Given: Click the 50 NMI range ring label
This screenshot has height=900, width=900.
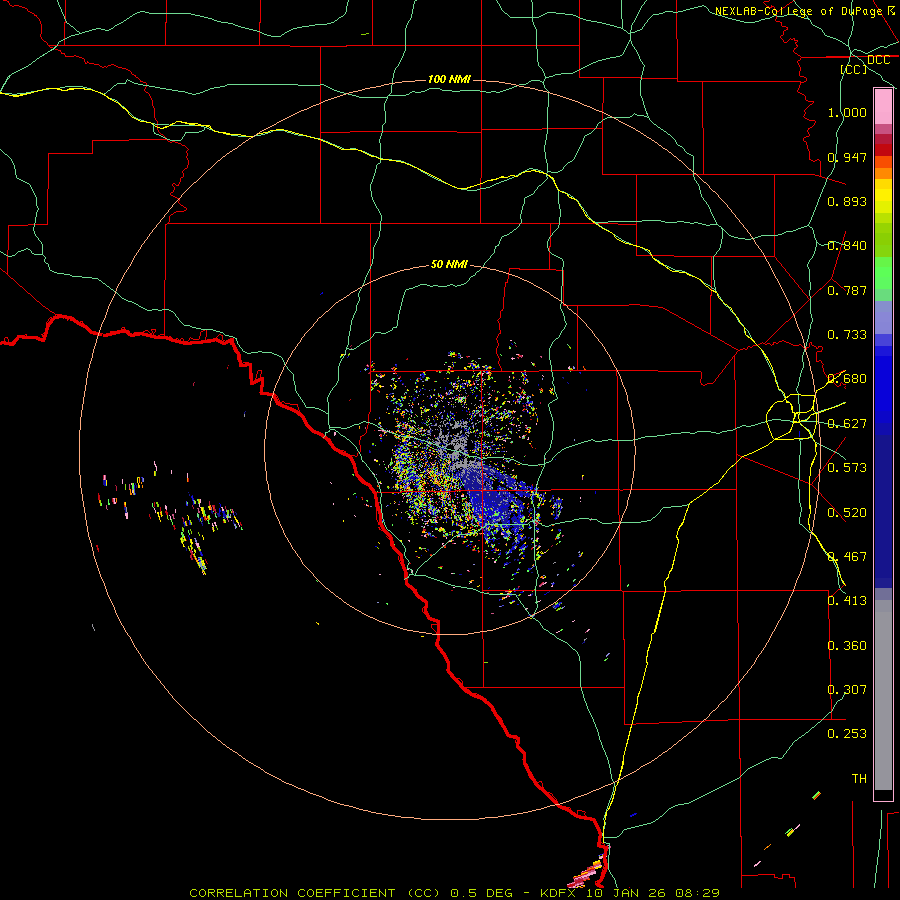Looking at the screenshot, I should [x=449, y=265].
